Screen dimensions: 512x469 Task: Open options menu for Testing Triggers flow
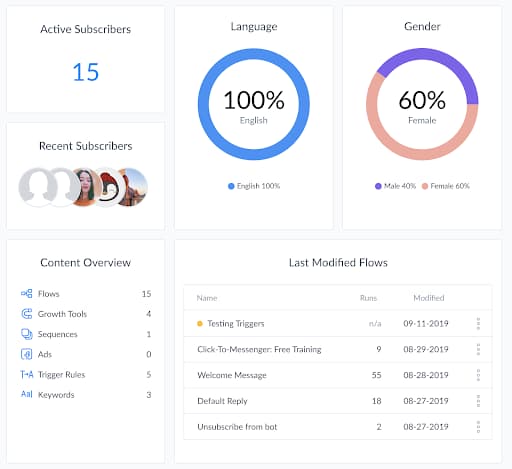[478, 324]
